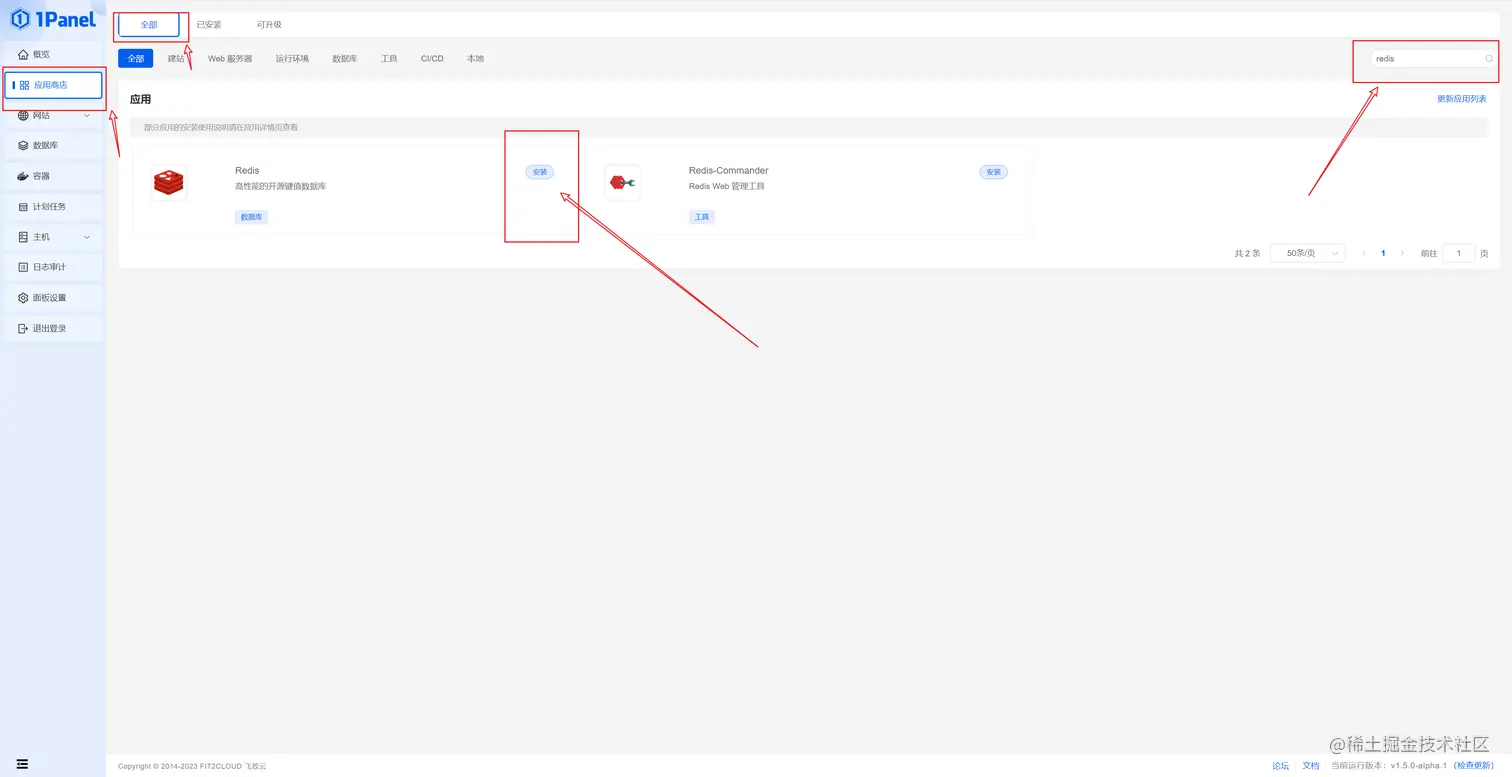Switch to the 已安装 tab
The width and height of the screenshot is (1512, 777).
(x=209, y=25)
